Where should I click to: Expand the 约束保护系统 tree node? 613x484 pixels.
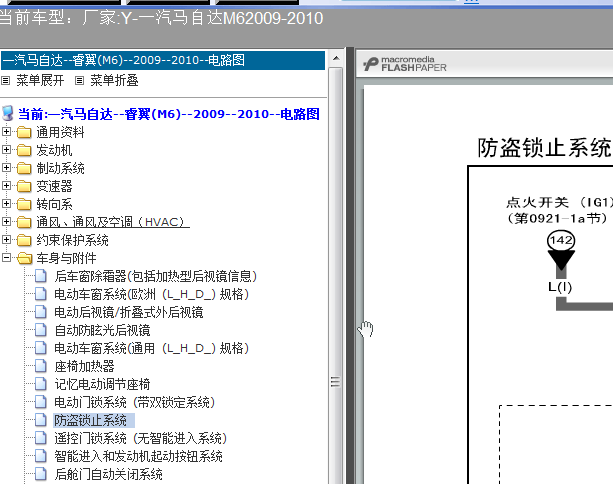[x=6, y=240]
